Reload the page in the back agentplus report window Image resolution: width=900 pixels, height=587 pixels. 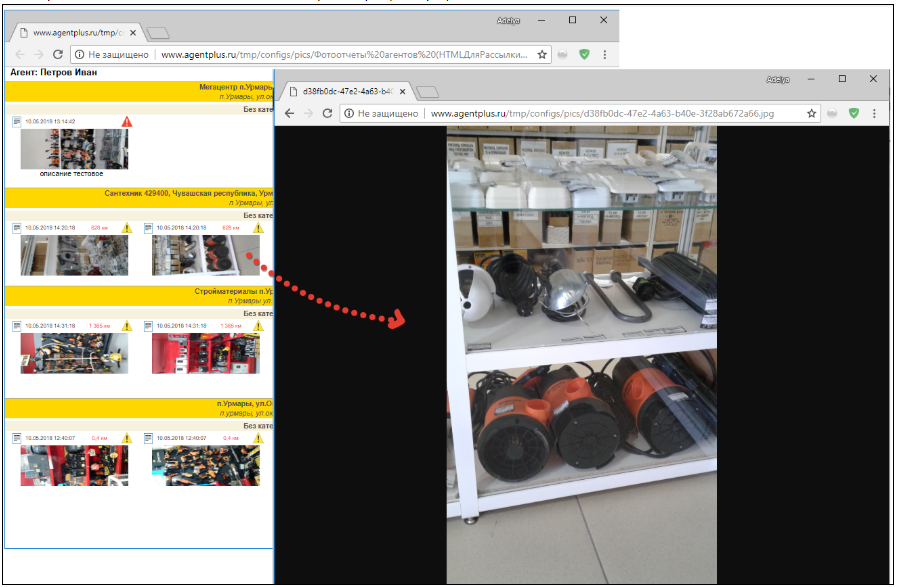57,55
